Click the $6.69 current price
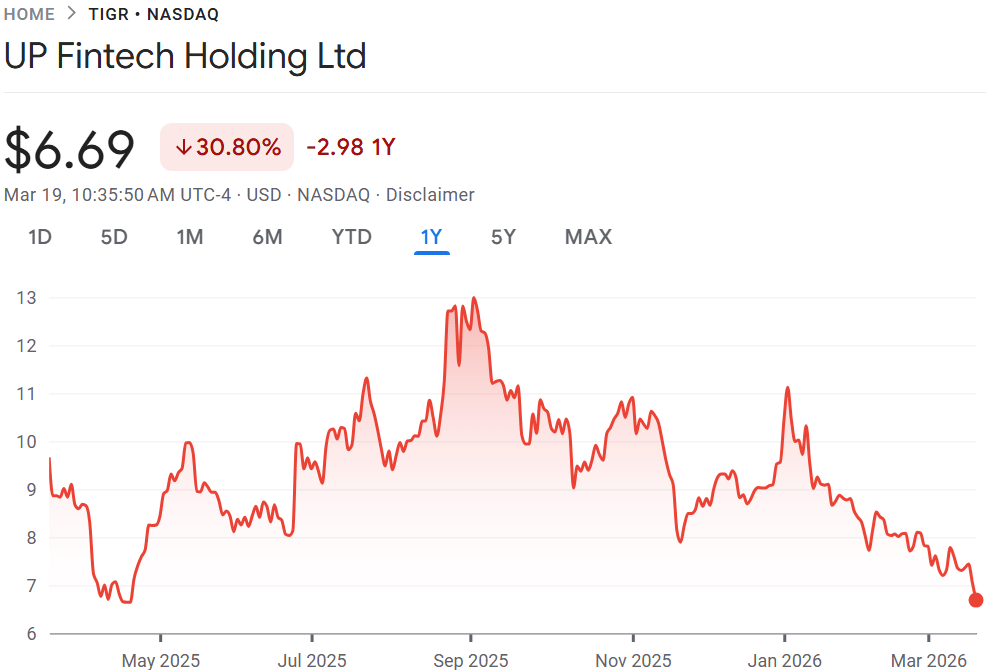Image resolution: width=986 pixels, height=670 pixels. [x=70, y=150]
